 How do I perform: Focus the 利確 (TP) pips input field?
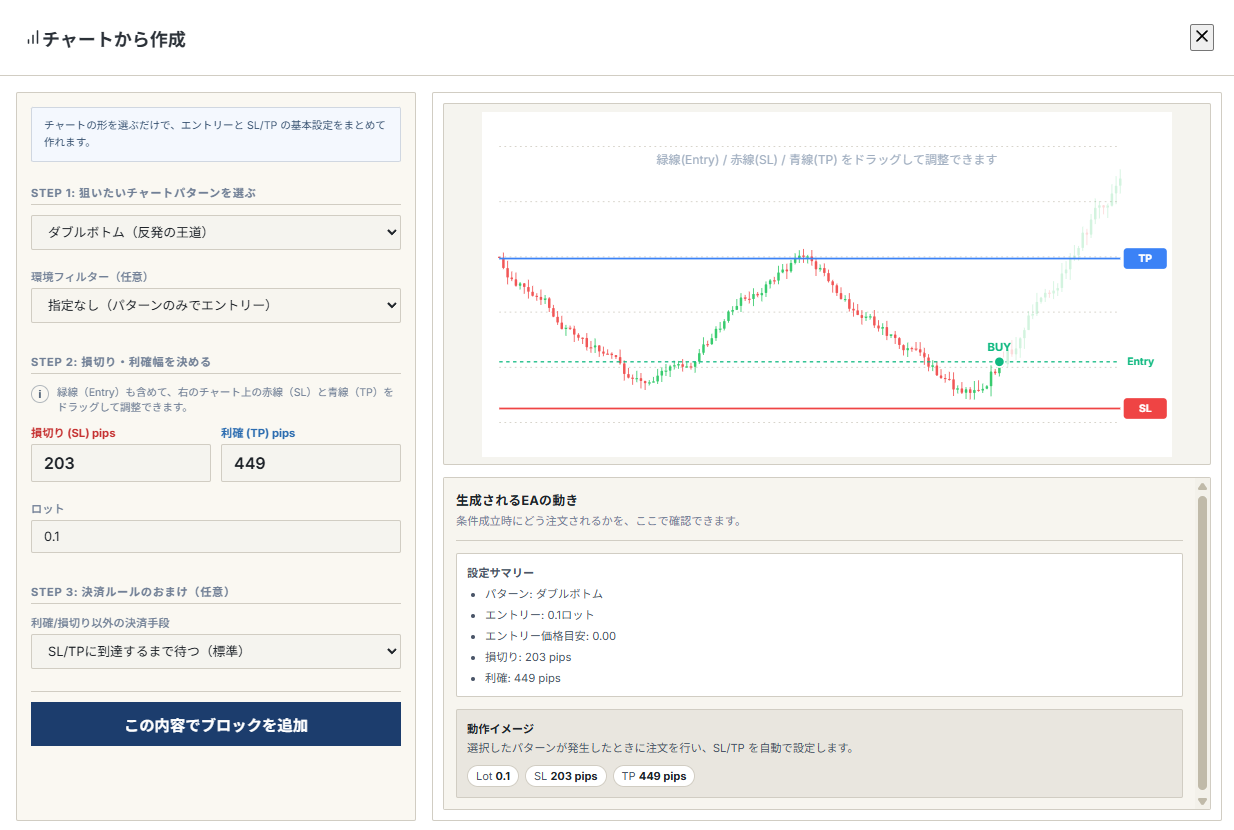click(310, 463)
